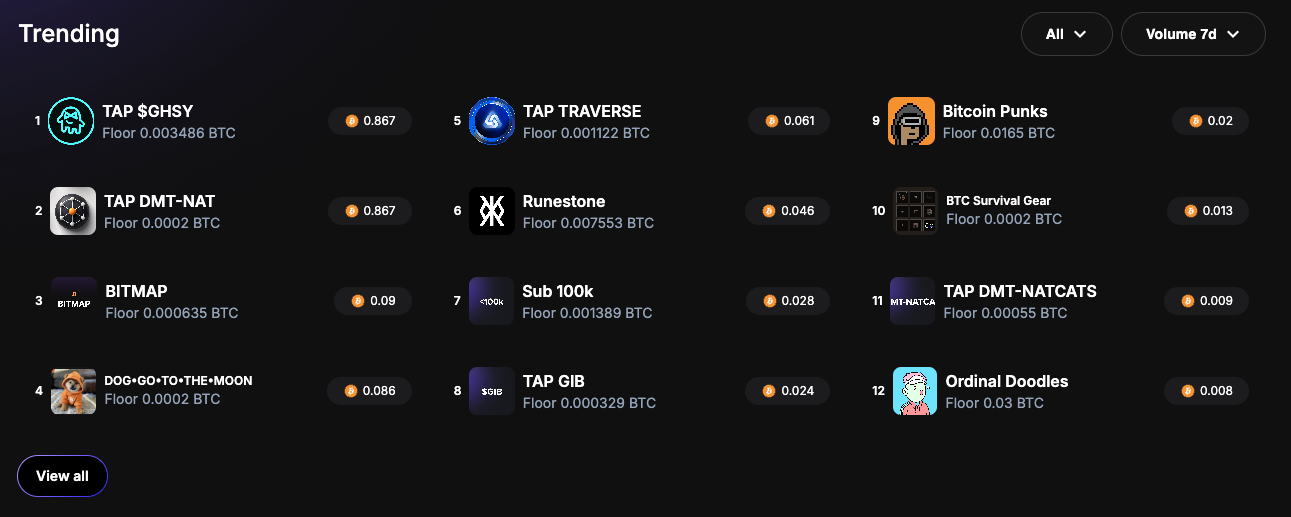Click the 0.02 volume badge for Bitcoin Punks
1291x517 pixels.
(x=1210, y=121)
